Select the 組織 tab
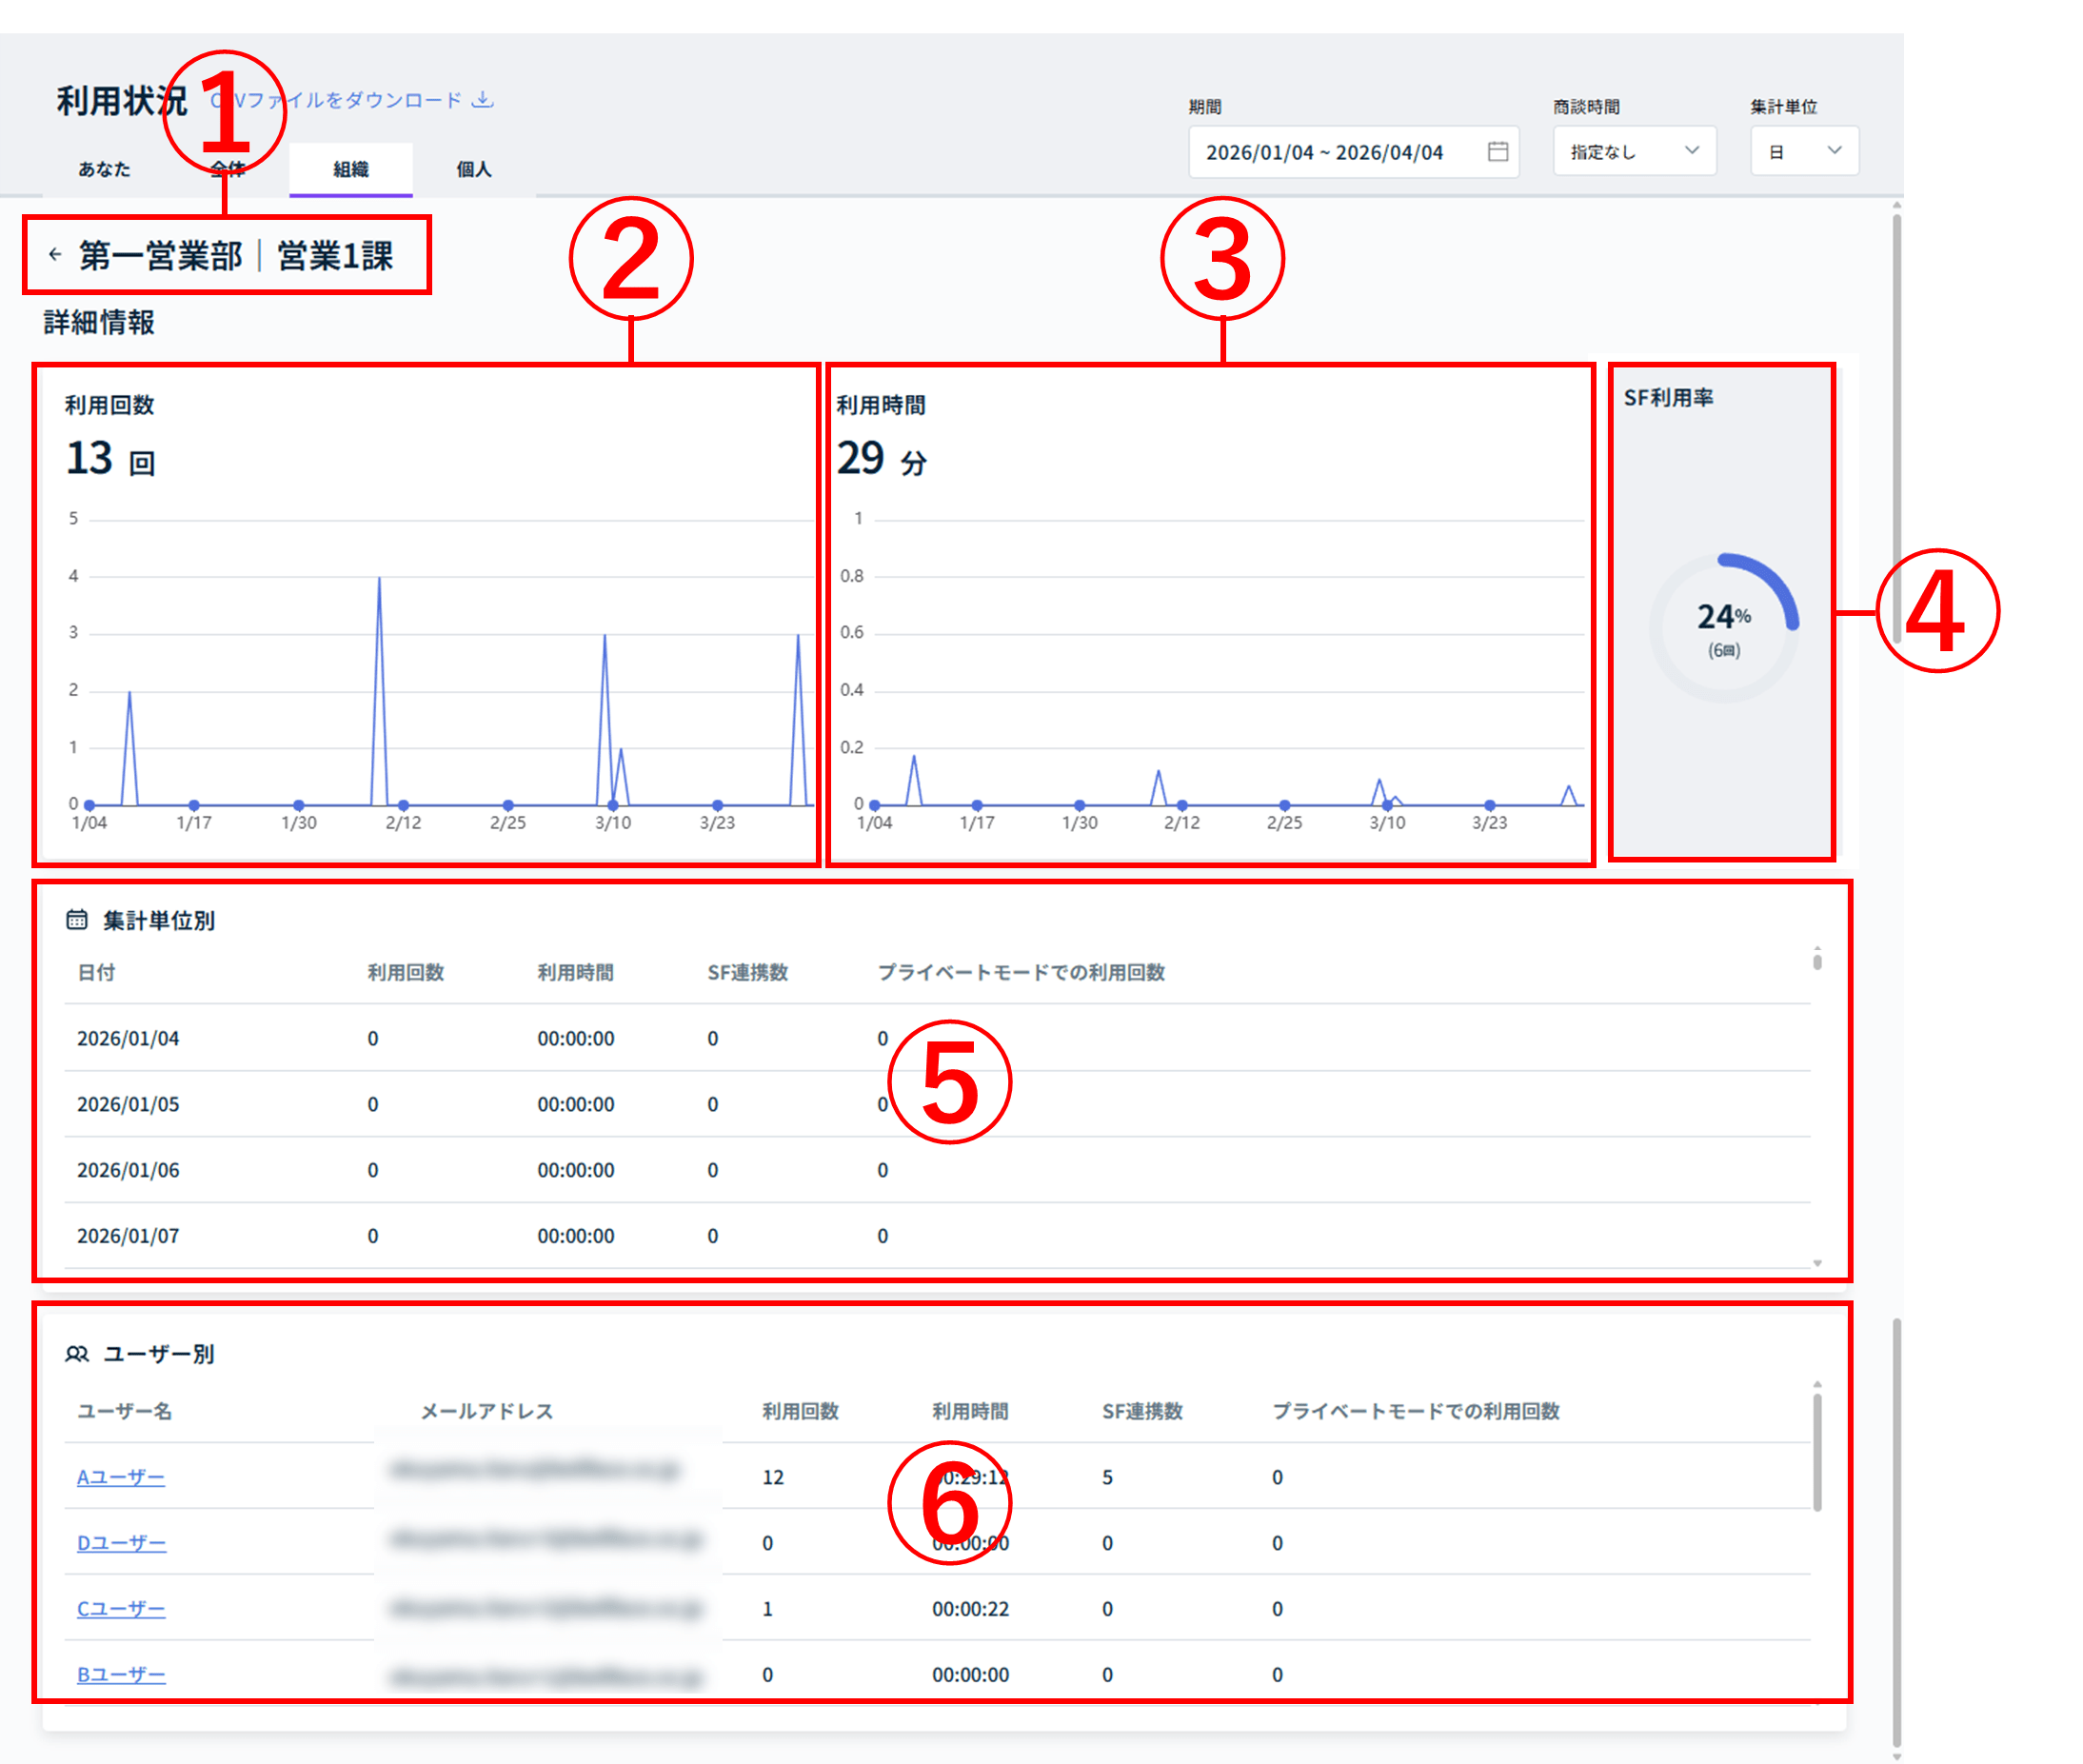 351,169
